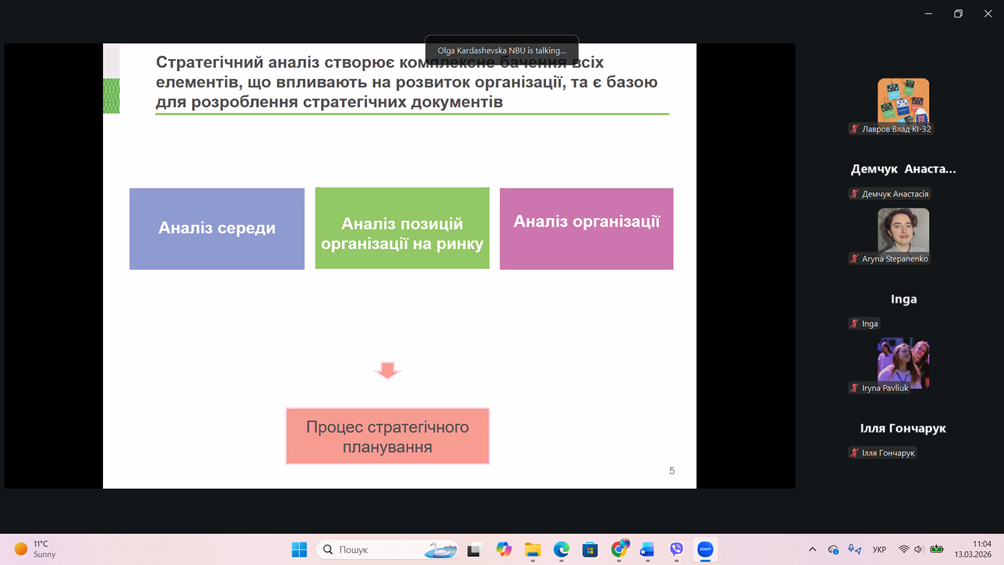The width and height of the screenshot is (1004, 565).
Task: Click muted mic icon for Iryna Pavliuk
Action: [854, 388]
